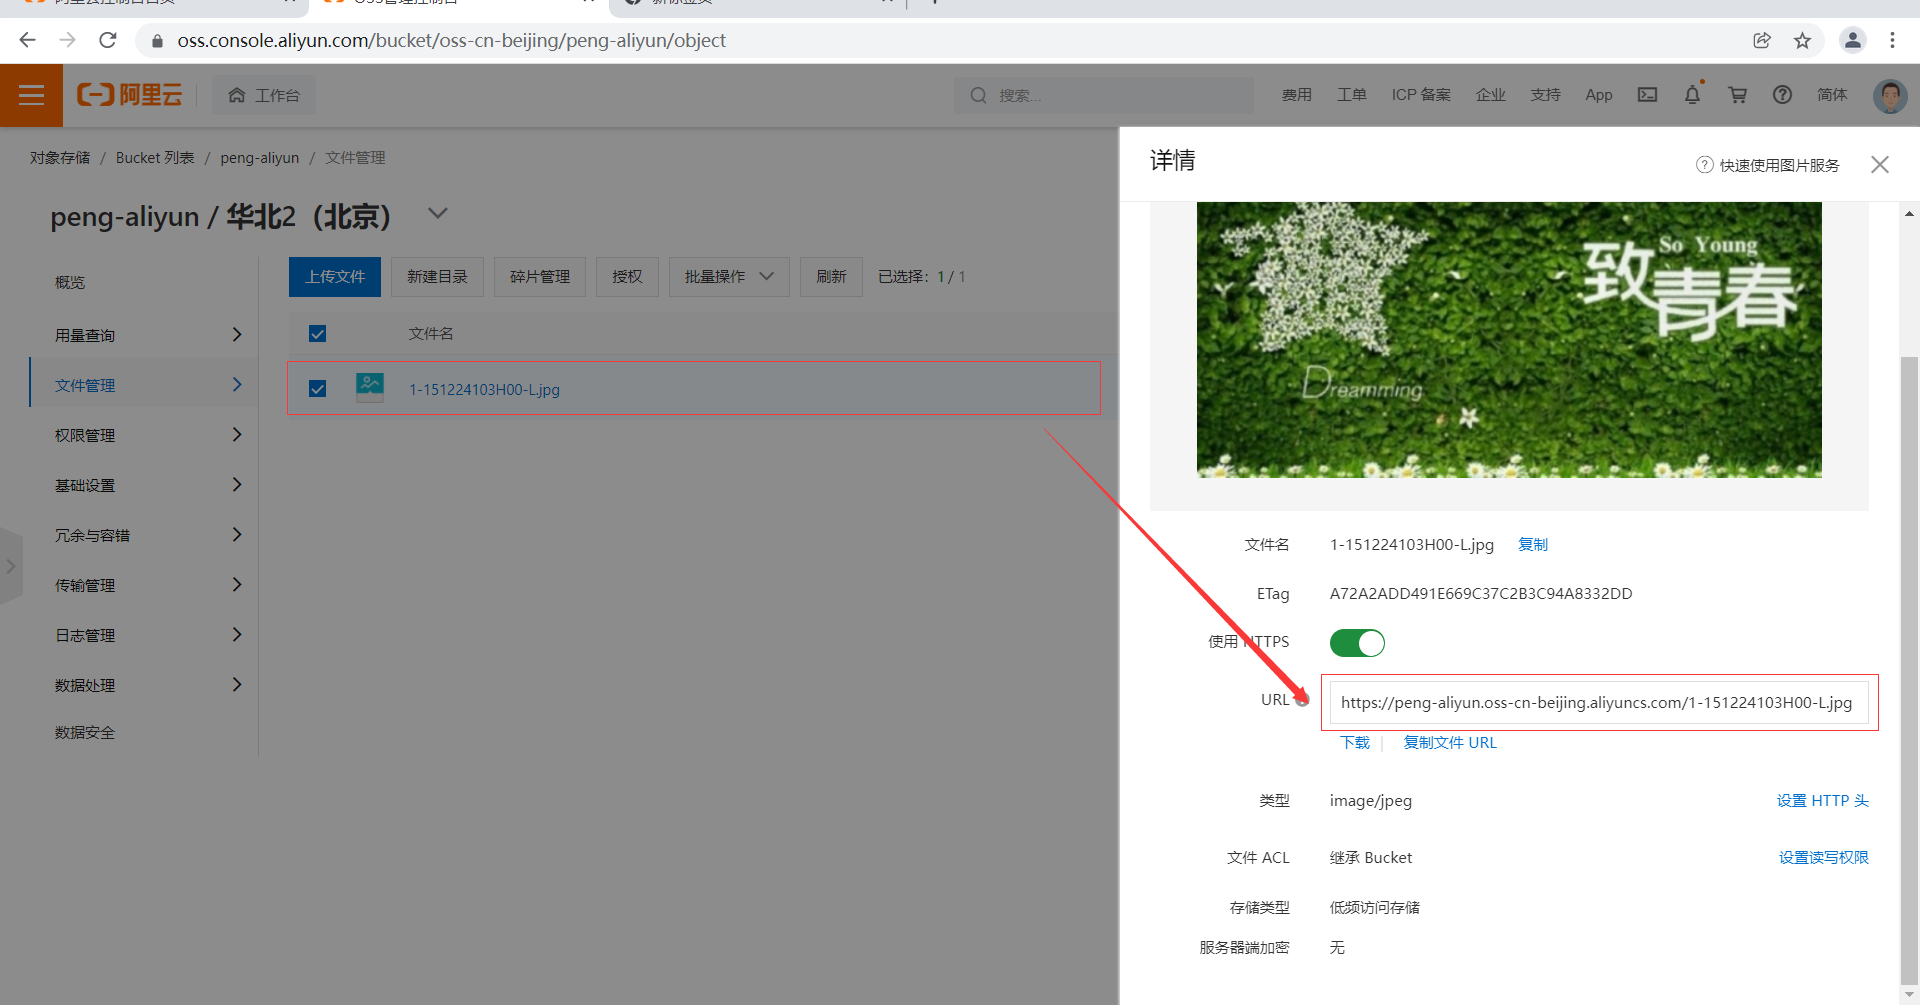The image size is (1920, 1005).
Task: Click the 上传文件 button
Action: [x=335, y=277]
